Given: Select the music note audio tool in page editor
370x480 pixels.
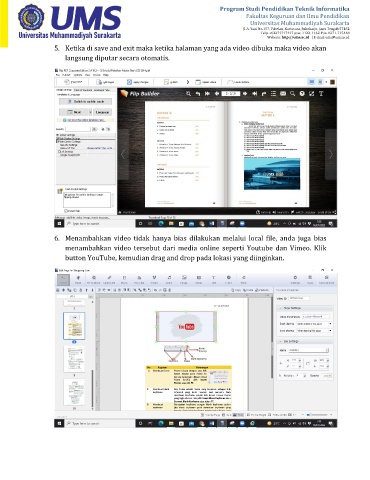Looking at the screenshot, I should tap(169, 278).
